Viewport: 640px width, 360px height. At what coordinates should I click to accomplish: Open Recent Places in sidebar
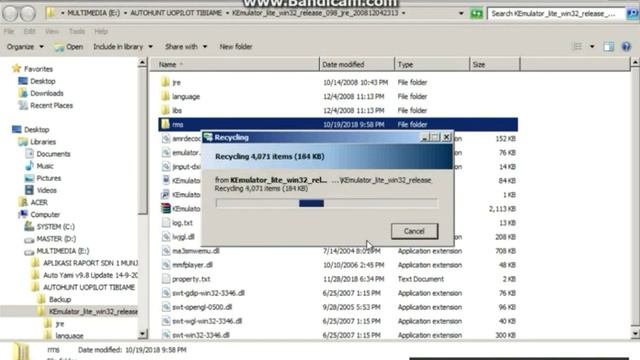[x=51, y=105]
